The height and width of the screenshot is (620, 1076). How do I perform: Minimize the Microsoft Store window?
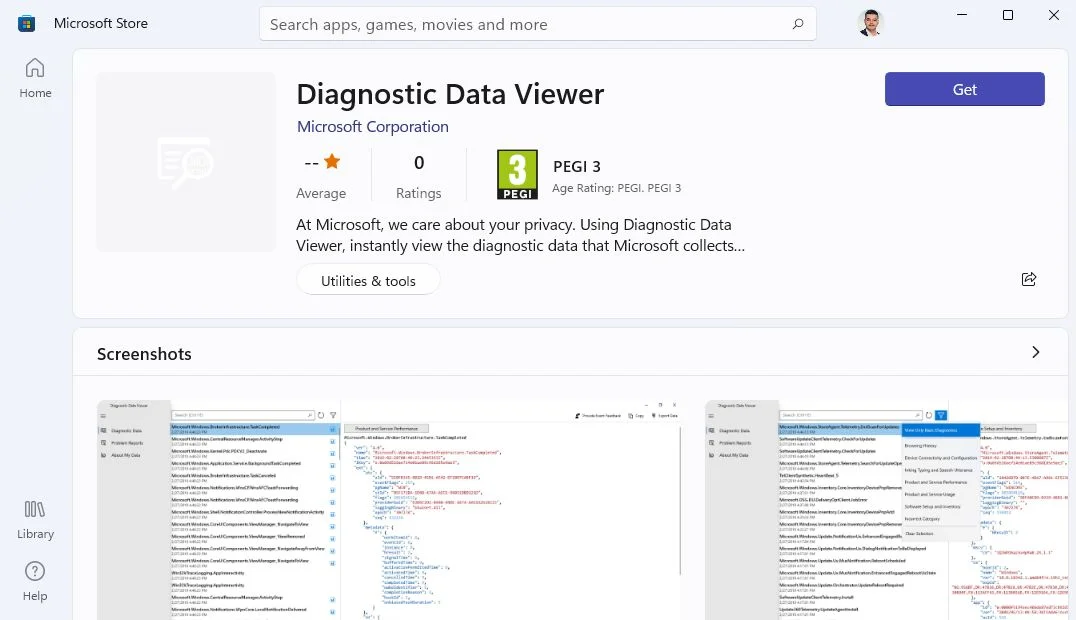[x=962, y=14]
